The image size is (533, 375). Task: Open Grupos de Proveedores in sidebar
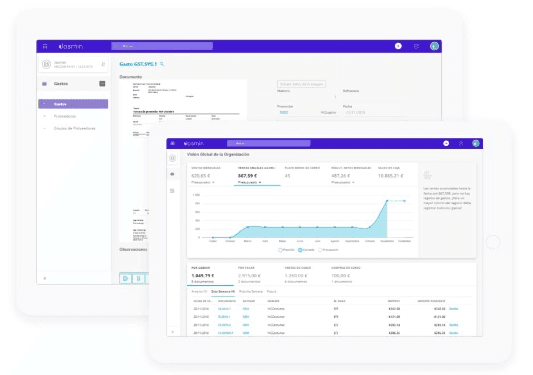pos(74,129)
